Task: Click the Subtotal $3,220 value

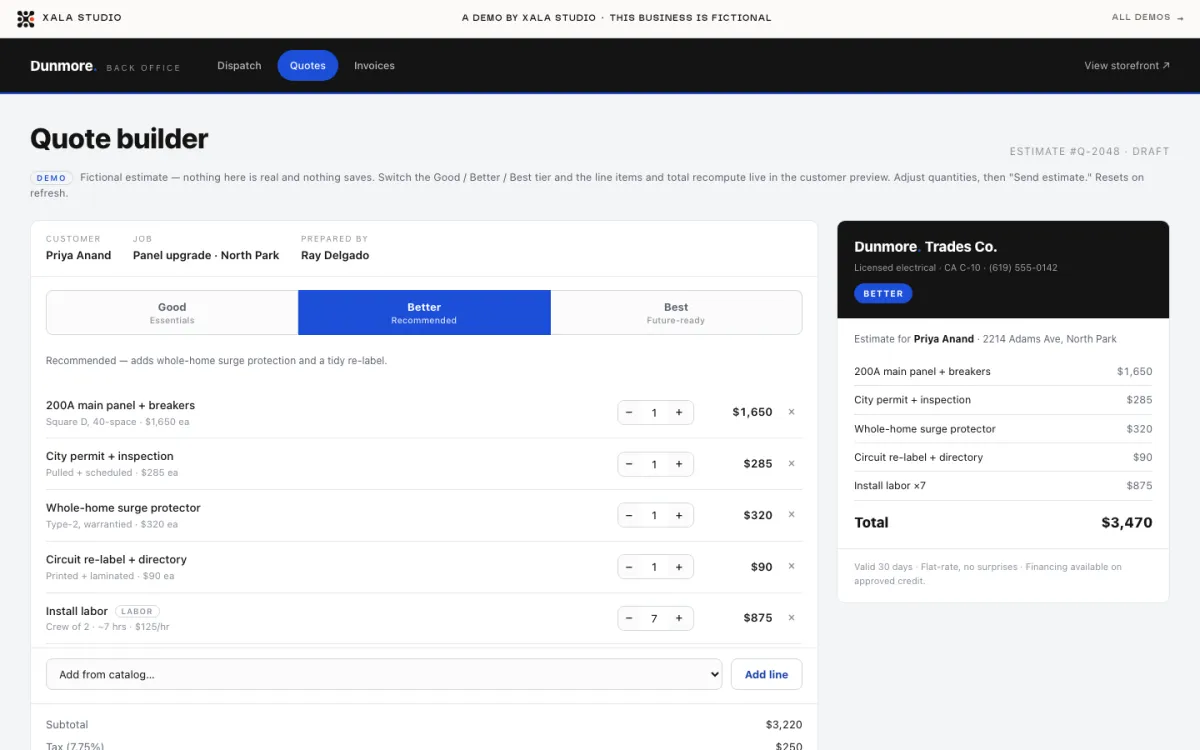Action: 784,725
